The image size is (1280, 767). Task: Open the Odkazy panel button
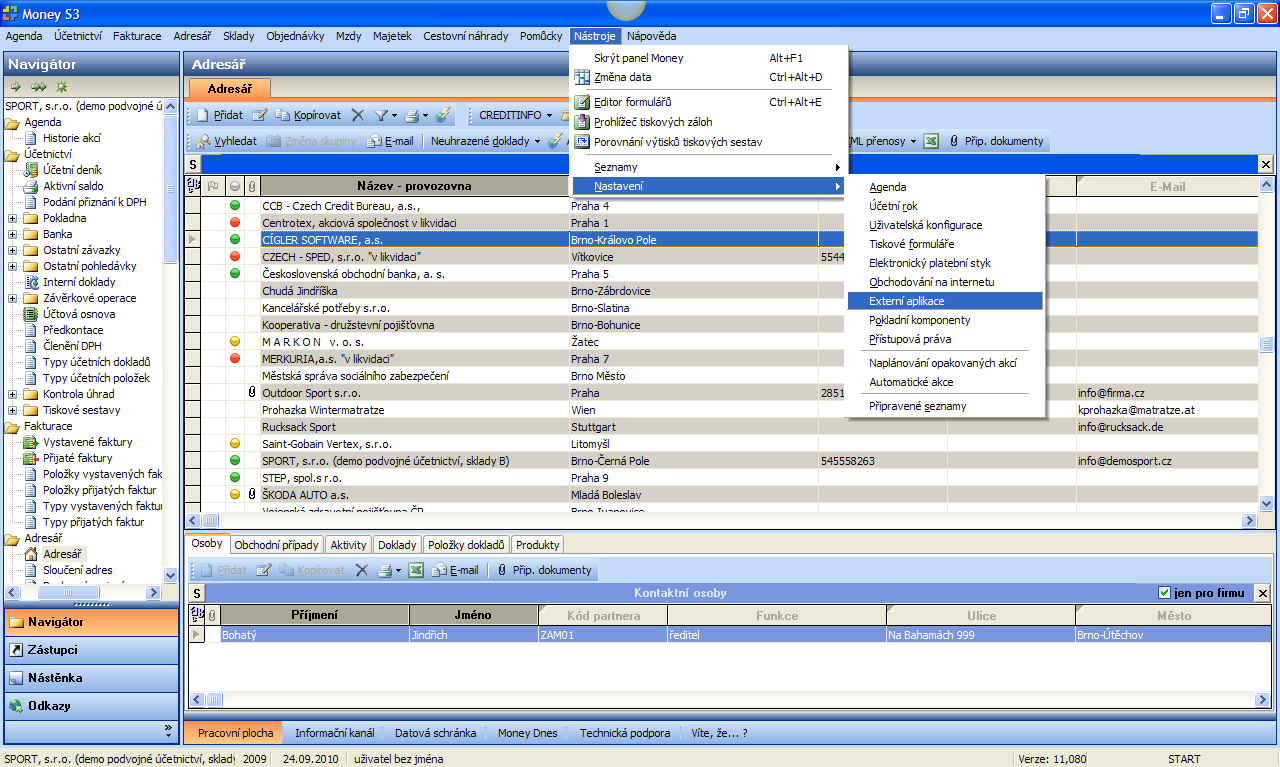tap(90, 706)
